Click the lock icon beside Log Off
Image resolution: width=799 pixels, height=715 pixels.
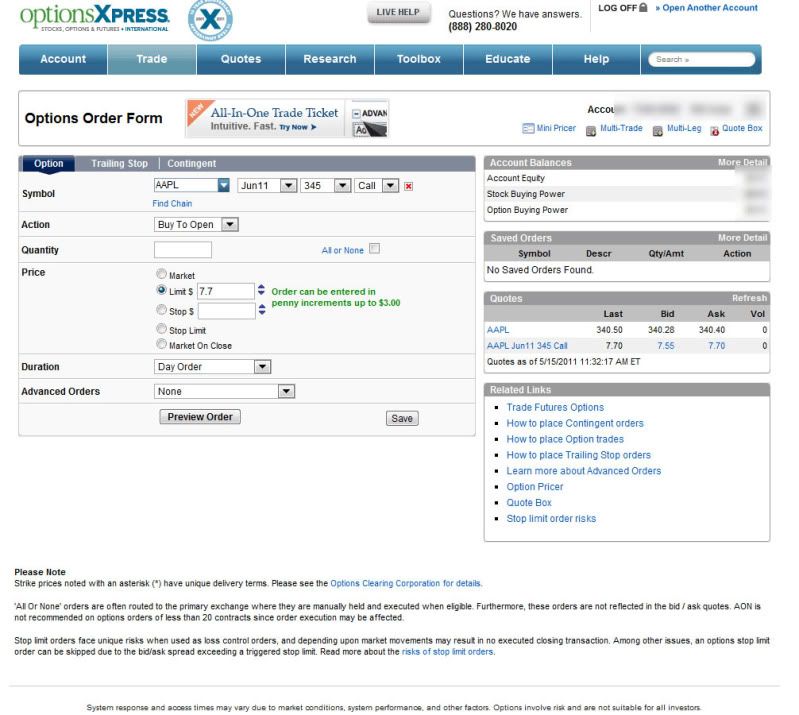pos(643,8)
